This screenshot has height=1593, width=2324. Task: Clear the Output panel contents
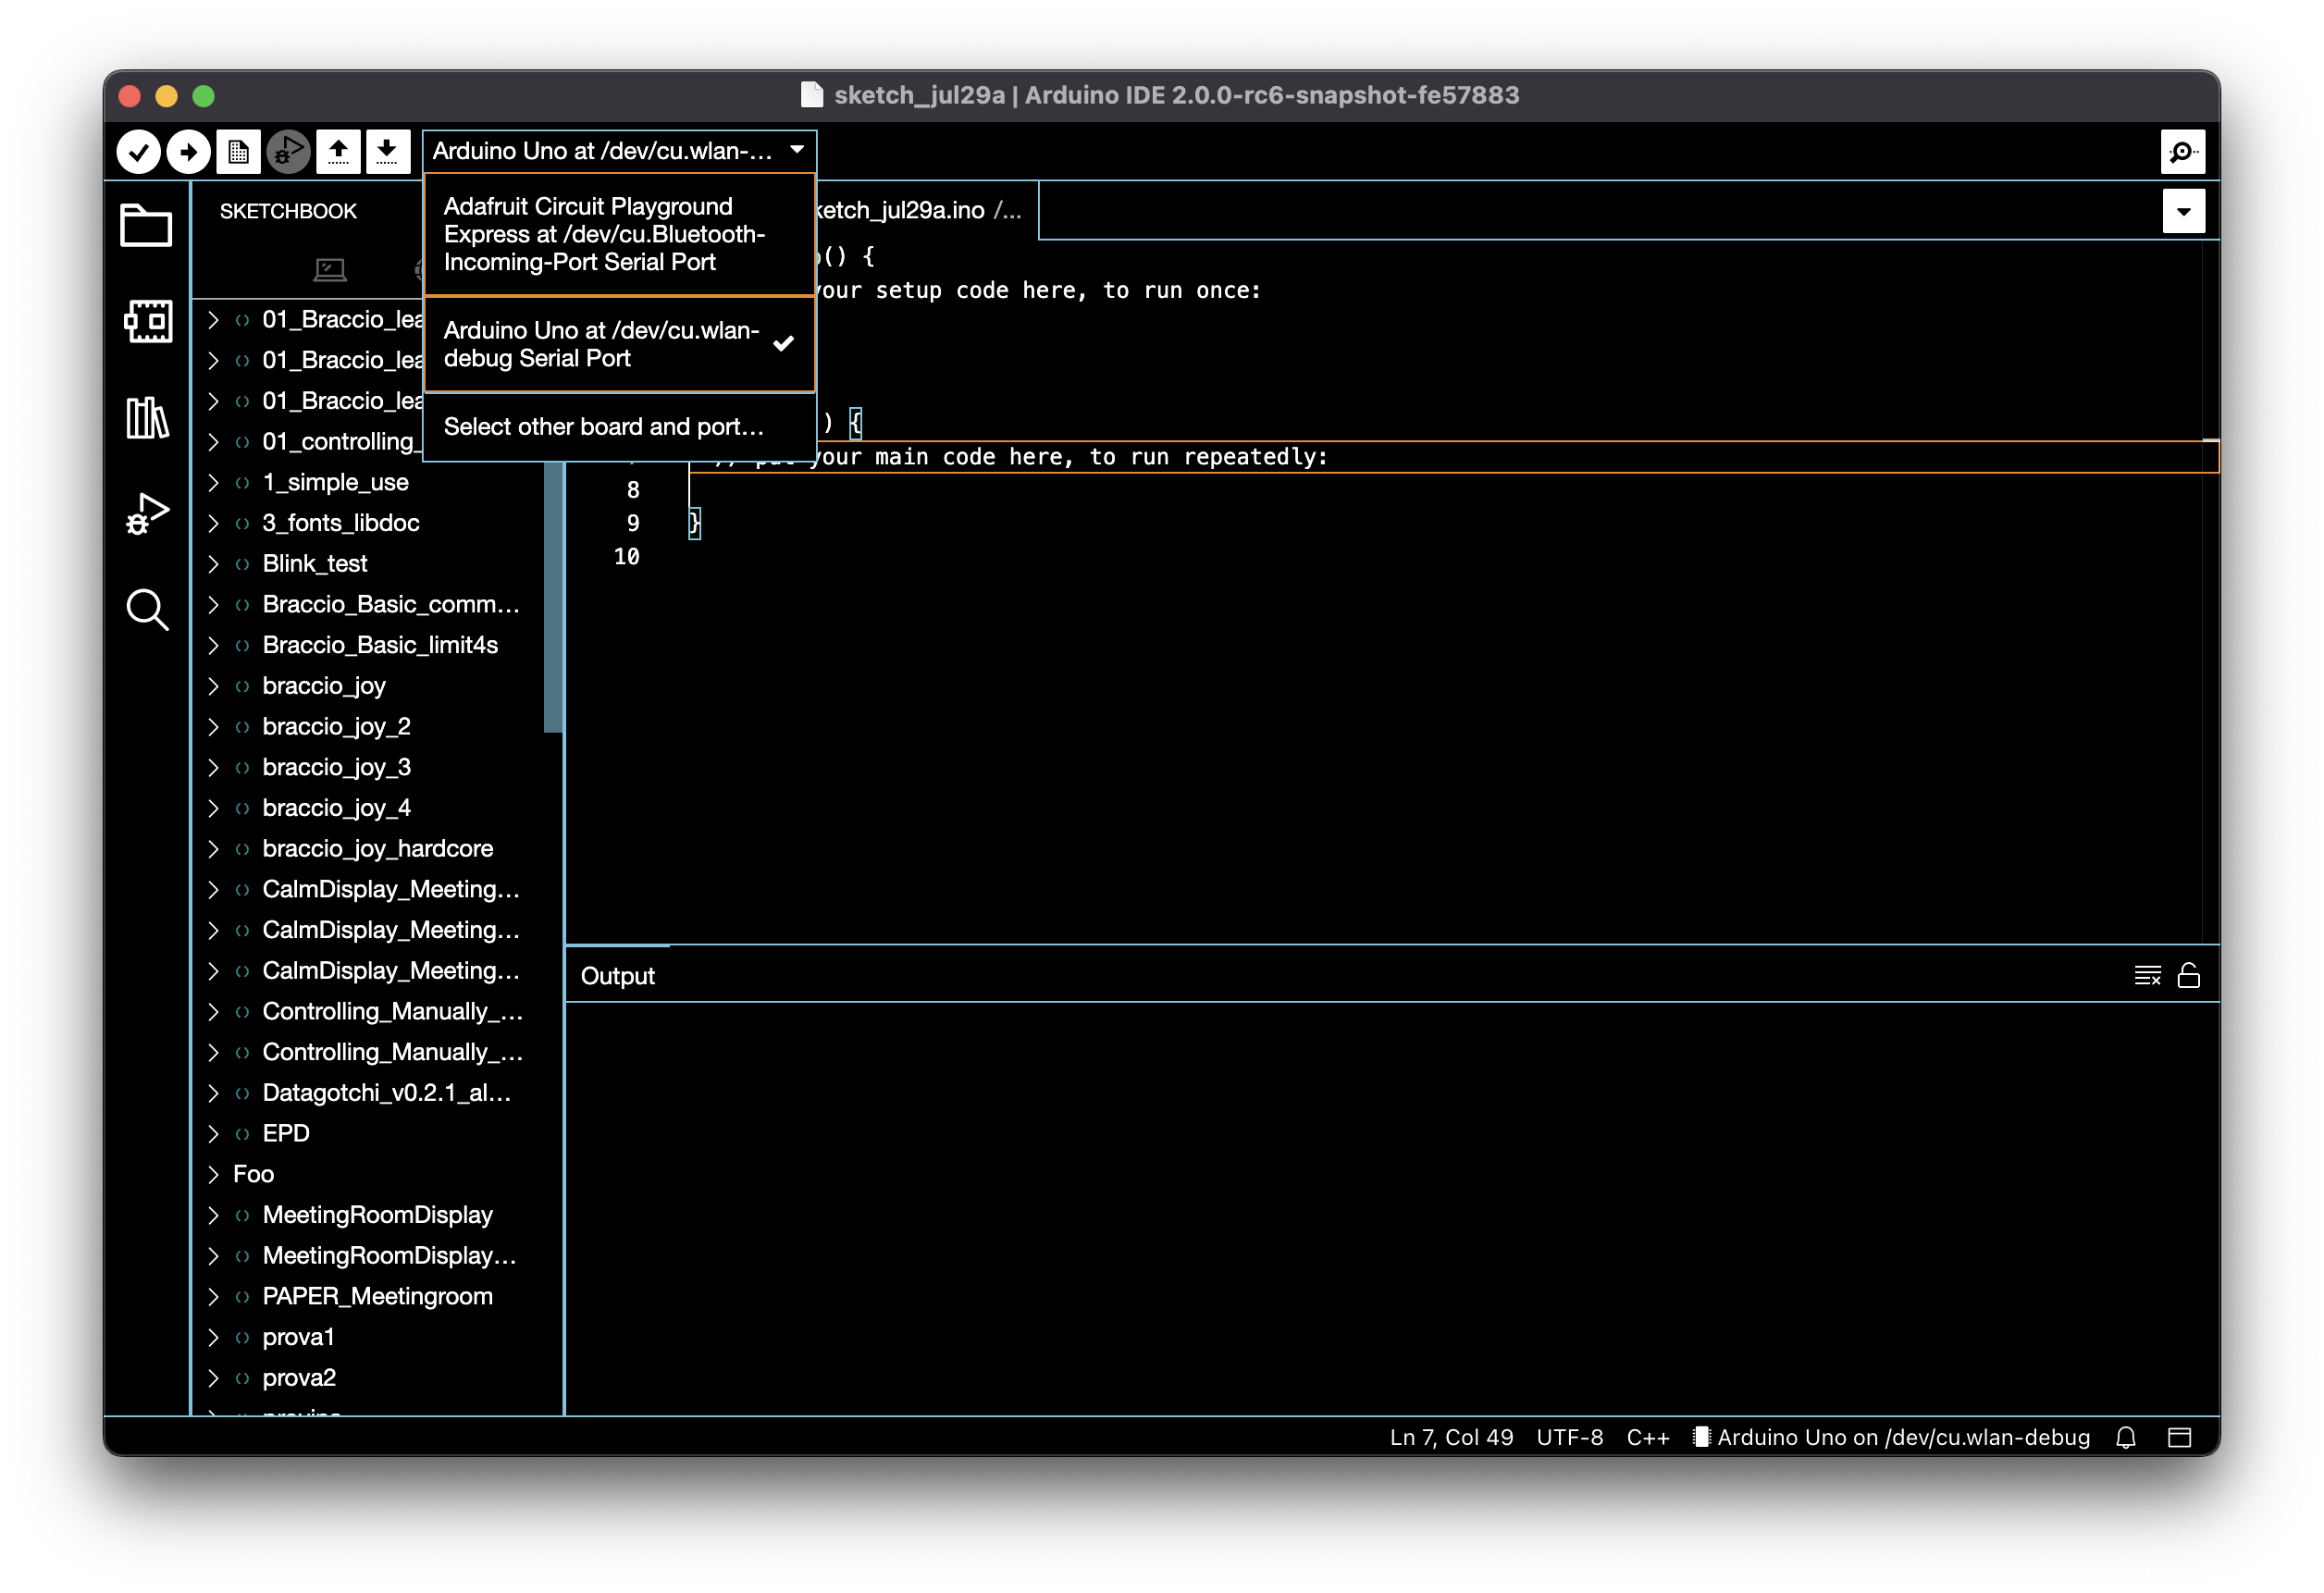point(2147,975)
